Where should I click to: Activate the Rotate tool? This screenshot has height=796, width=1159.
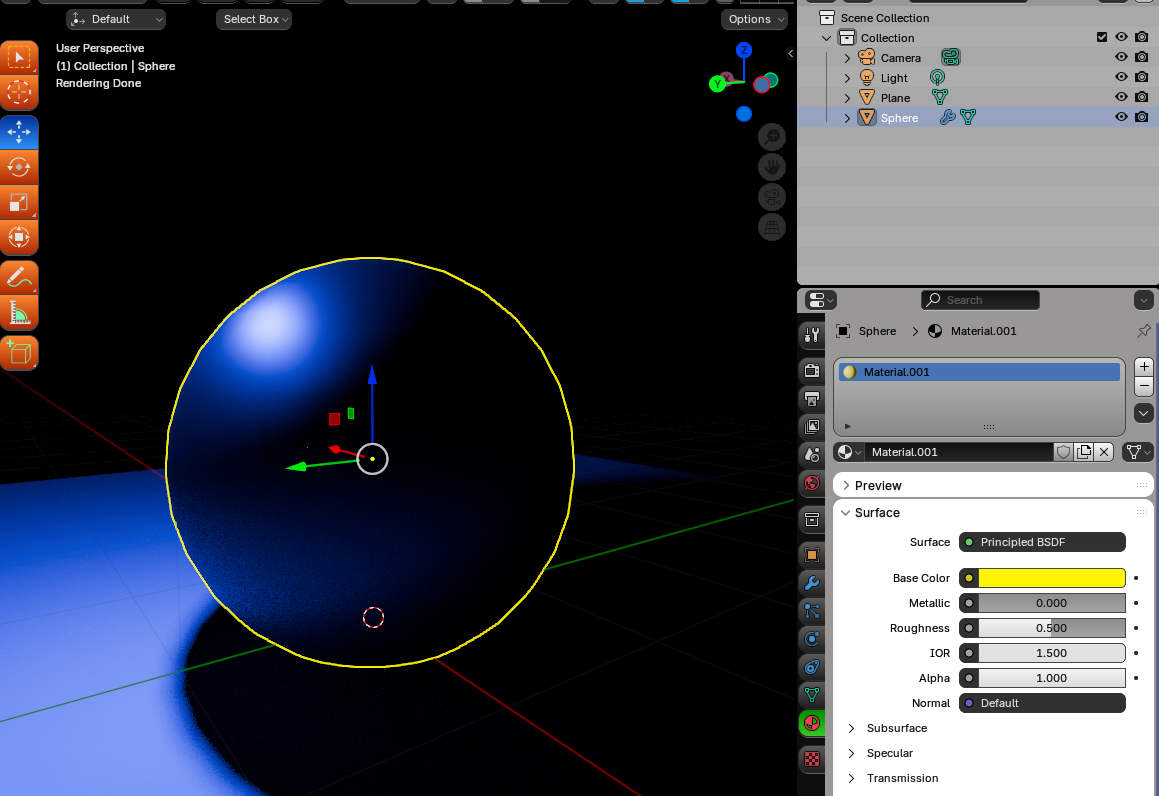coord(19,167)
